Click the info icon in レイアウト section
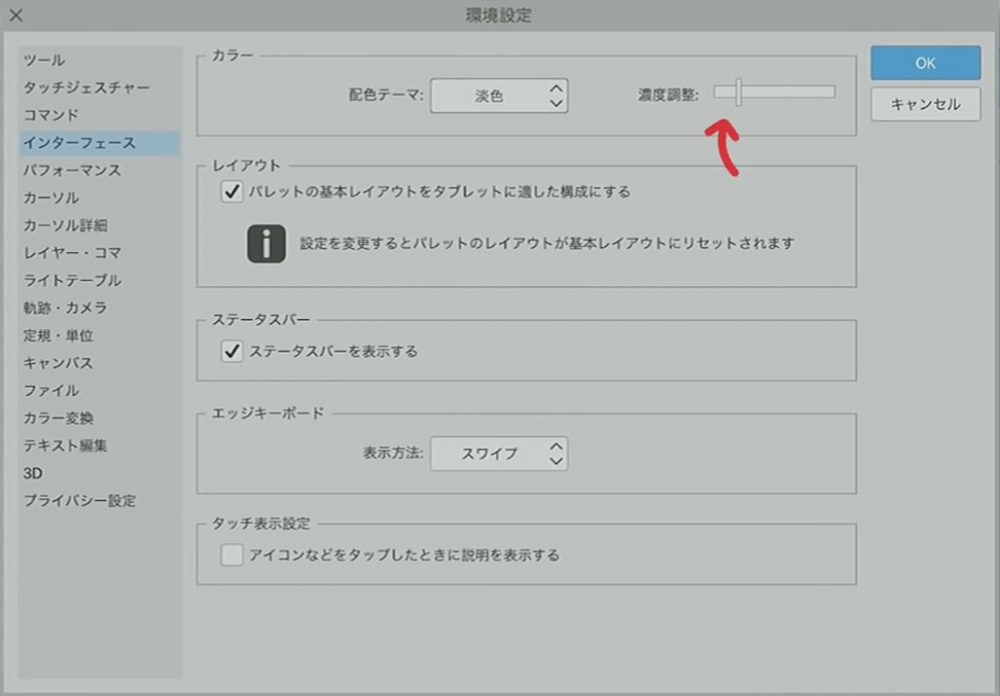 267,244
